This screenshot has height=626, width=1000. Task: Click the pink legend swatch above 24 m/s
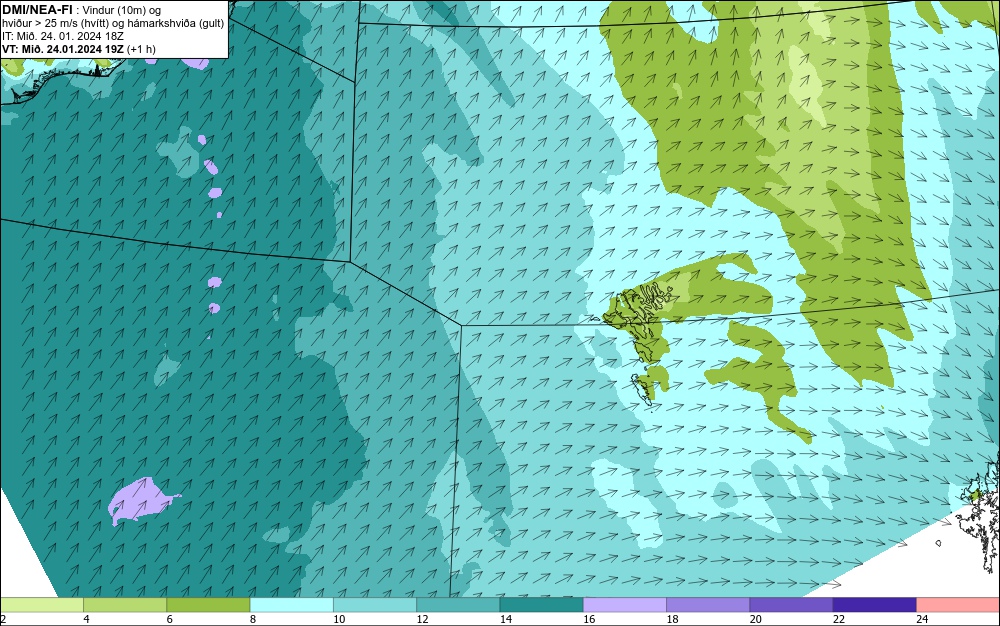(x=958, y=604)
